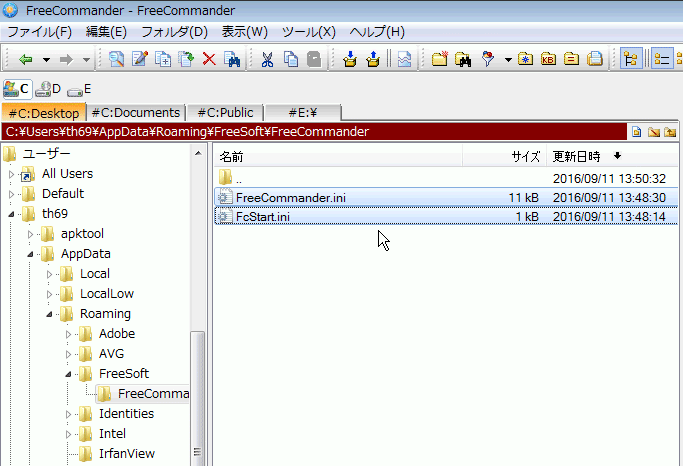
Task: Select the FcStart.ini file
Action: [446, 217]
